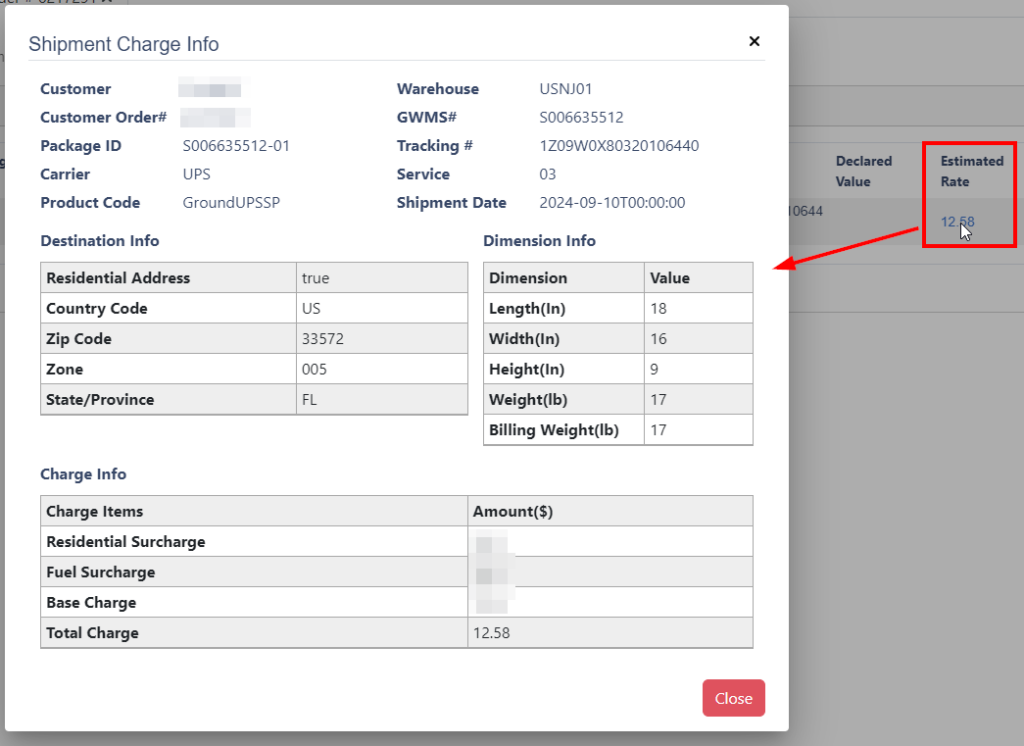Click the Product Code label
This screenshot has width=1024, height=746.
[90, 203]
